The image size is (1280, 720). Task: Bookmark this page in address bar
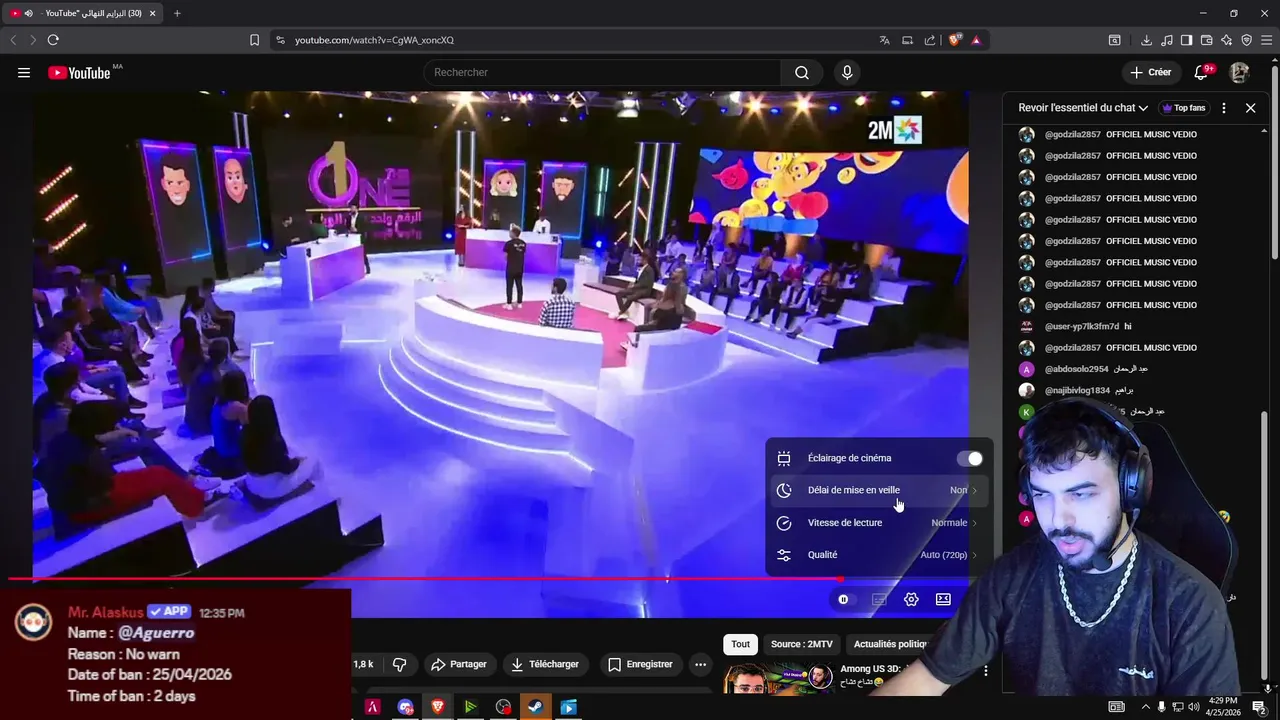click(x=254, y=40)
